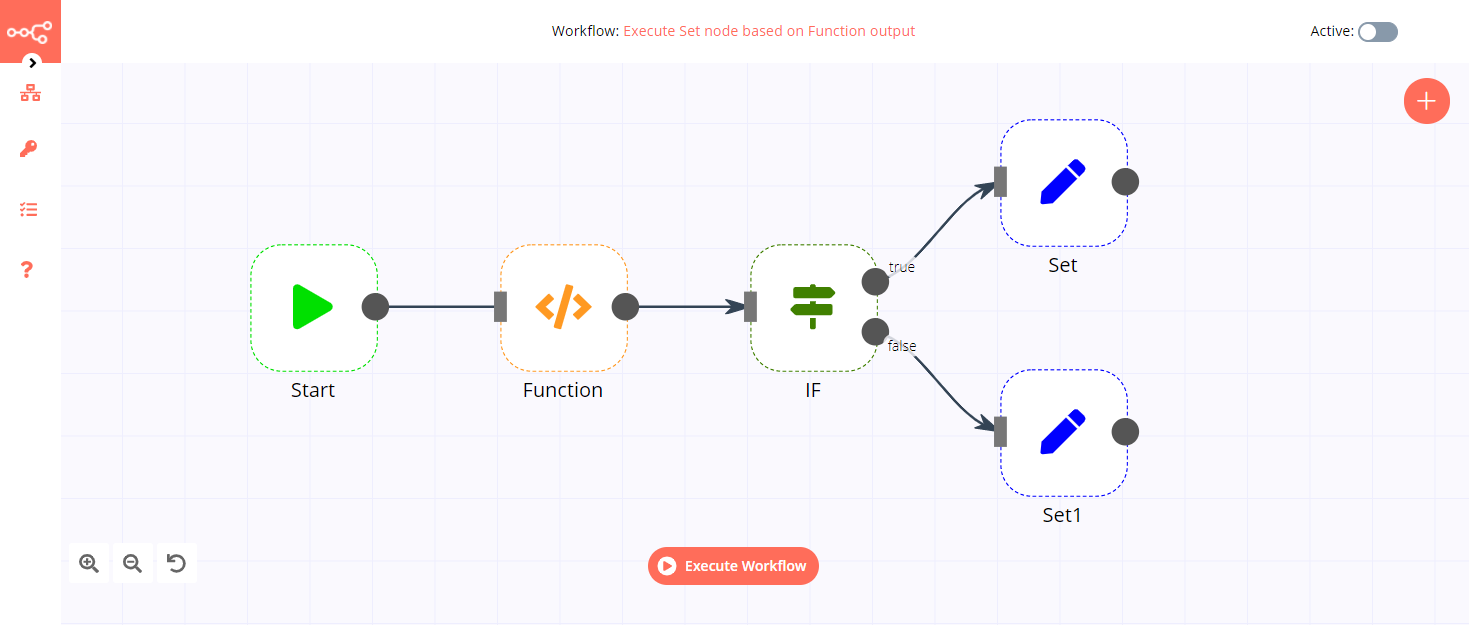Open the Credentials sidebar icon
Screen dimensions: 1469x625
pyautogui.click(x=27, y=149)
